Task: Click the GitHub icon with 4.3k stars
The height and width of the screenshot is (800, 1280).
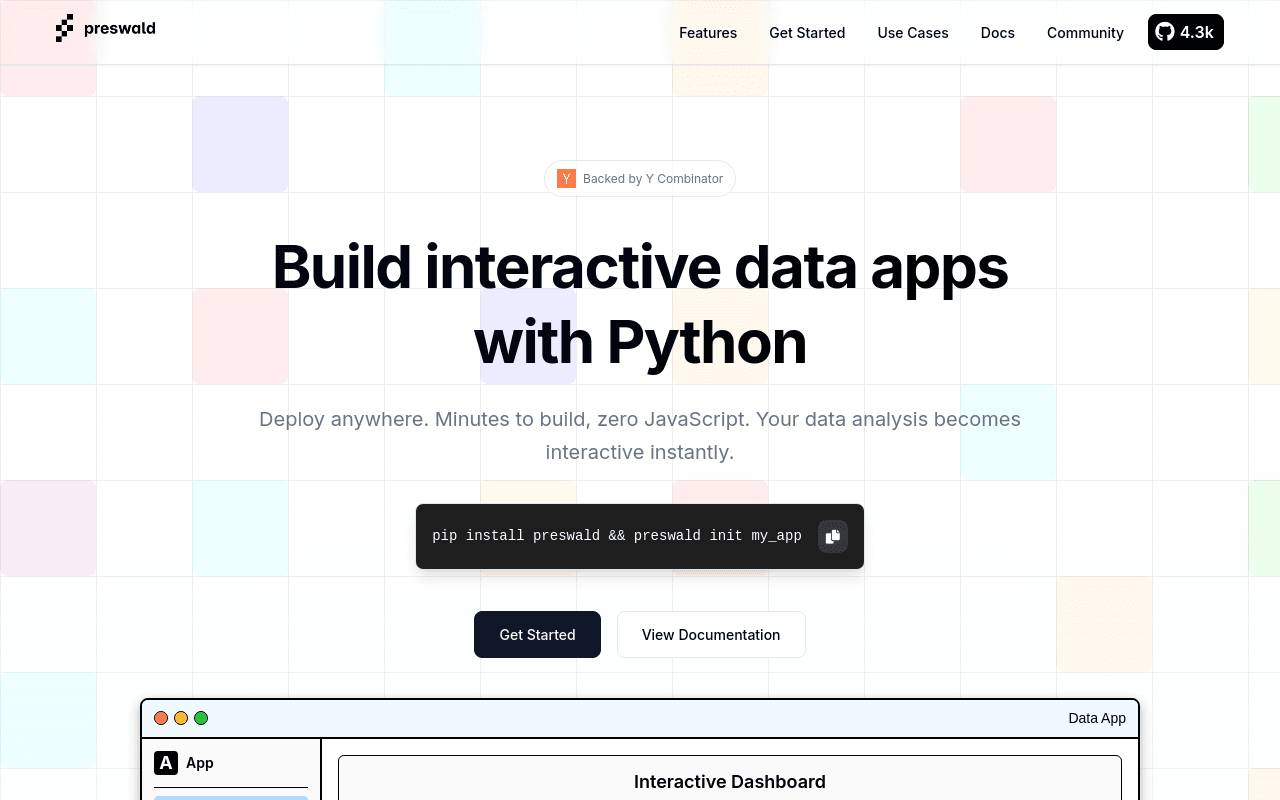Action: click(1186, 32)
